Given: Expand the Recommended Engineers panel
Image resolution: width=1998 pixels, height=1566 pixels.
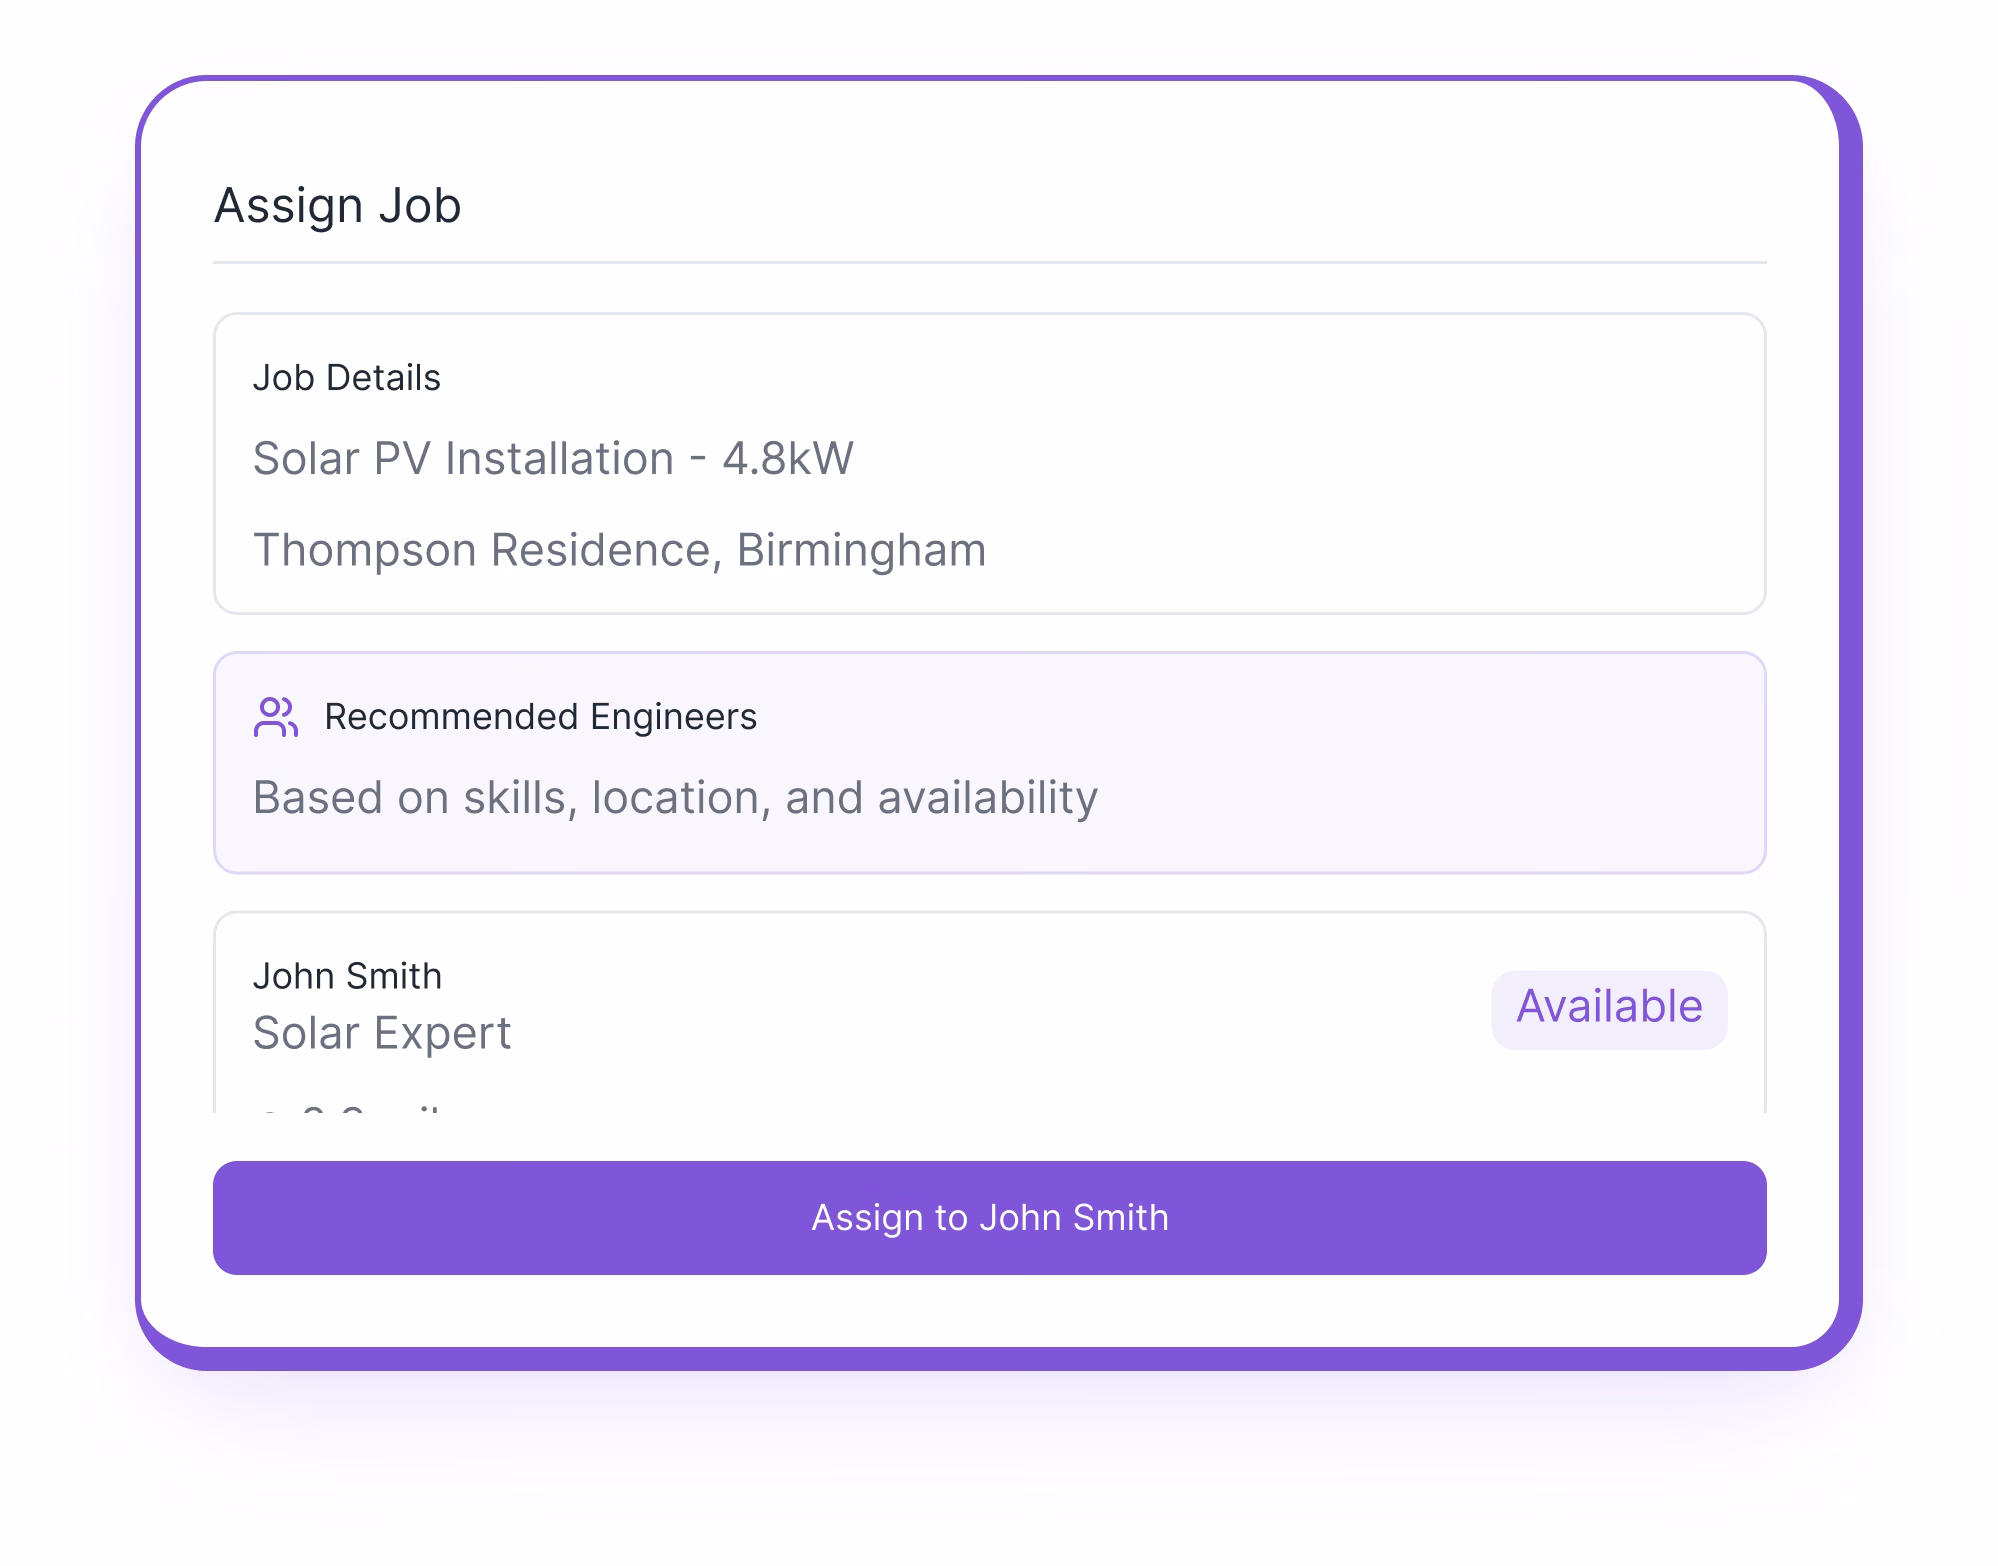Looking at the screenshot, I should coord(989,760).
